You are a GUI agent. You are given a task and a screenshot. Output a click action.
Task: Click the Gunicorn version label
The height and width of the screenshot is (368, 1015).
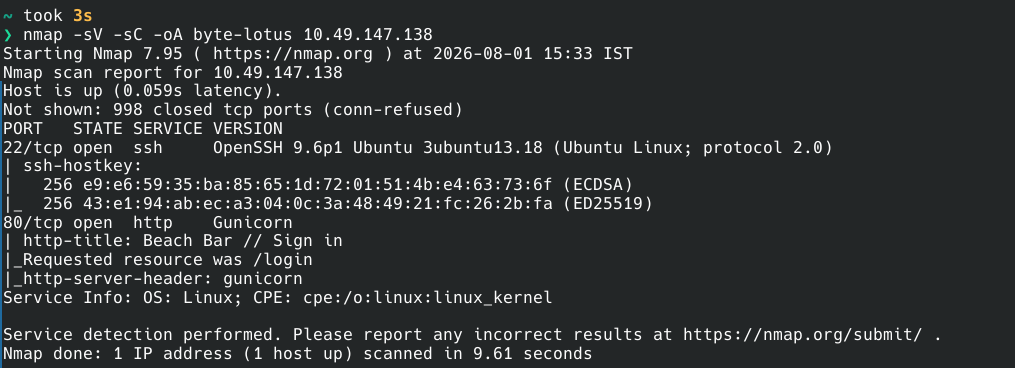[x=252, y=223]
